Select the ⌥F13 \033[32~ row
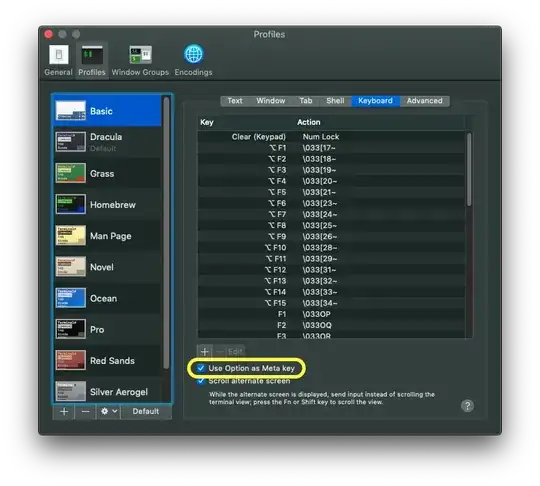 click(331, 281)
